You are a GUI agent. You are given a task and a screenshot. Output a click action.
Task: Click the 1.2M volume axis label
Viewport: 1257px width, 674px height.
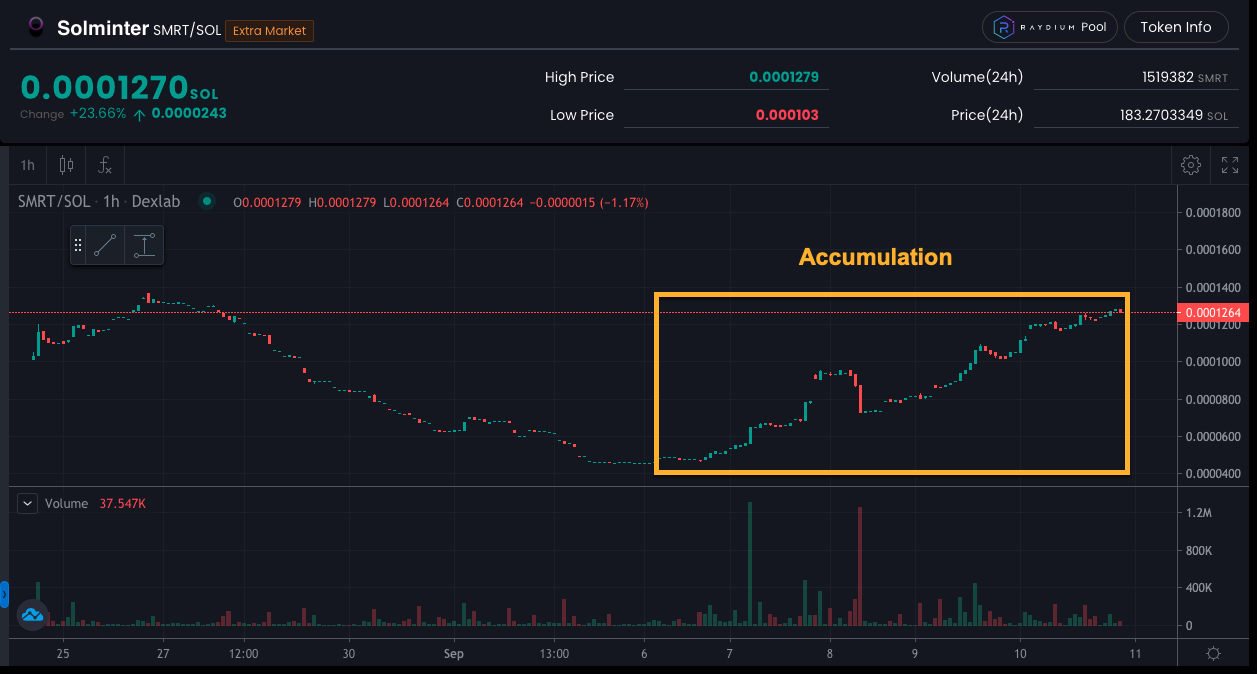click(x=1199, y=513)
